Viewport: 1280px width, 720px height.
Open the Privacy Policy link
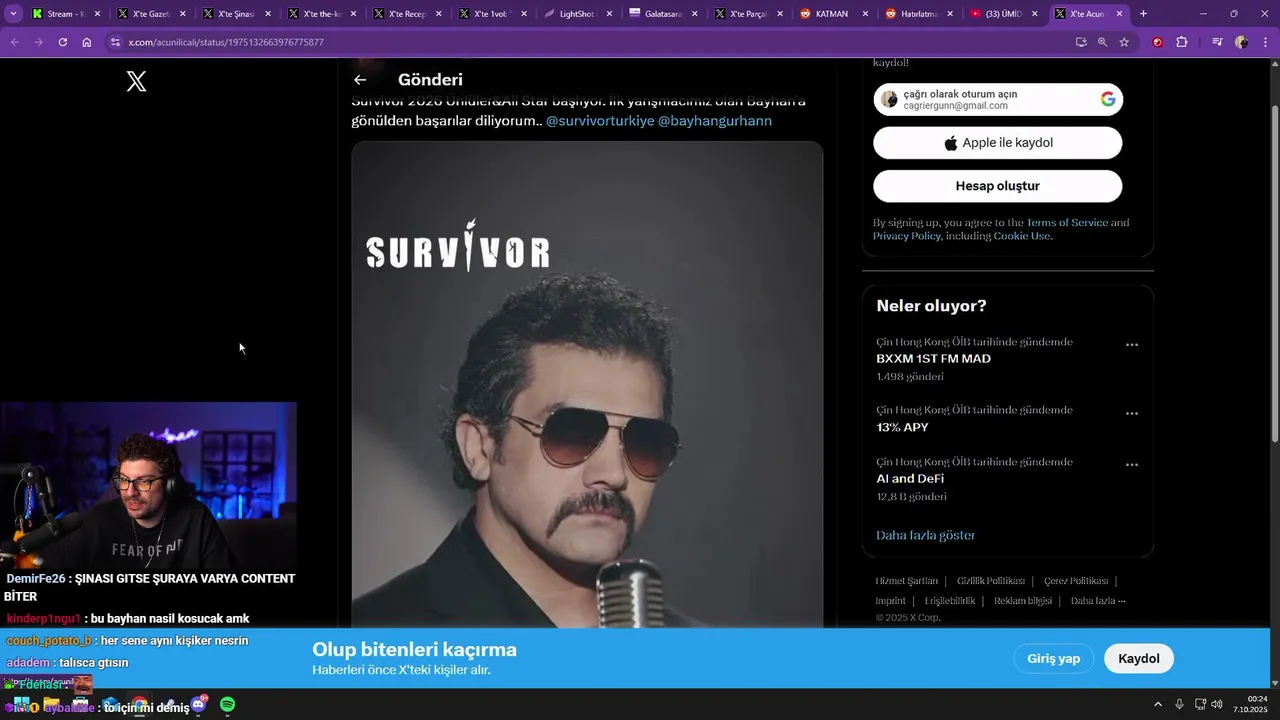[906, 236]
